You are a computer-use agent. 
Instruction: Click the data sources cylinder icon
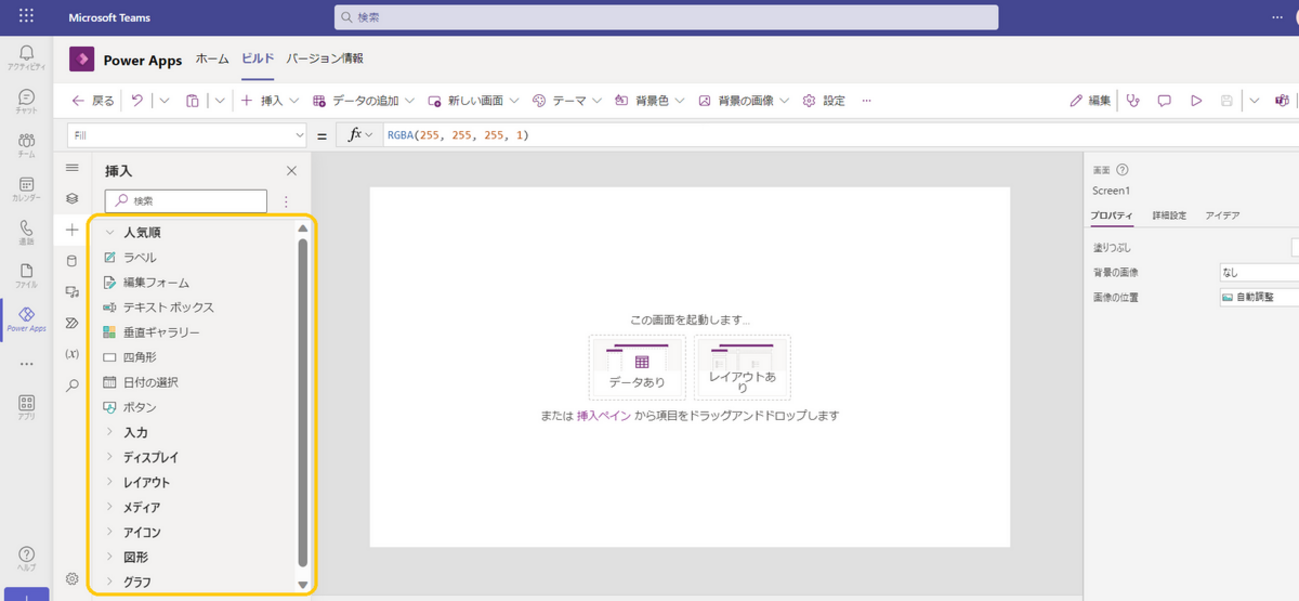(x=71, y=260)
